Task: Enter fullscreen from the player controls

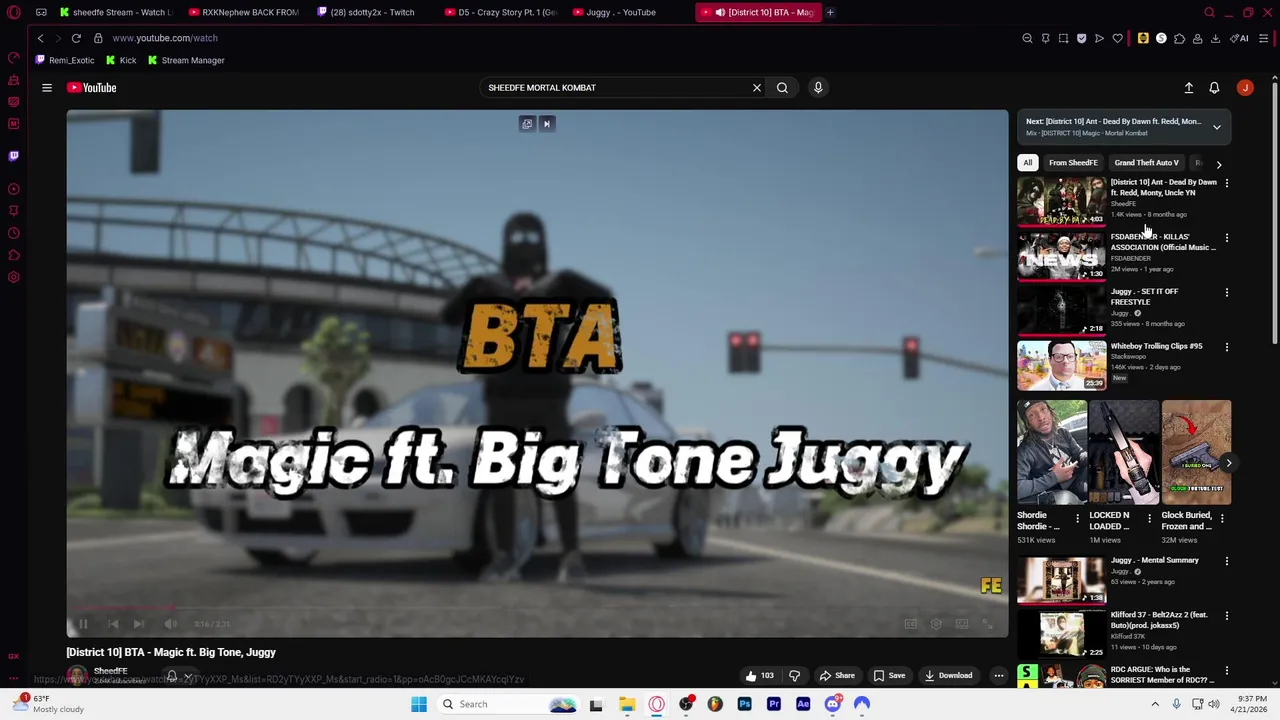Action: pos(987,624)
